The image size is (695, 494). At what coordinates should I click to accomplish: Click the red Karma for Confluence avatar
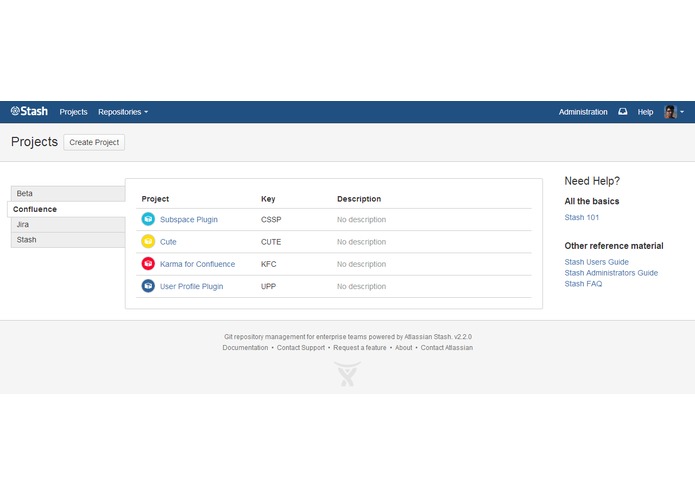(x=148, y=264)
